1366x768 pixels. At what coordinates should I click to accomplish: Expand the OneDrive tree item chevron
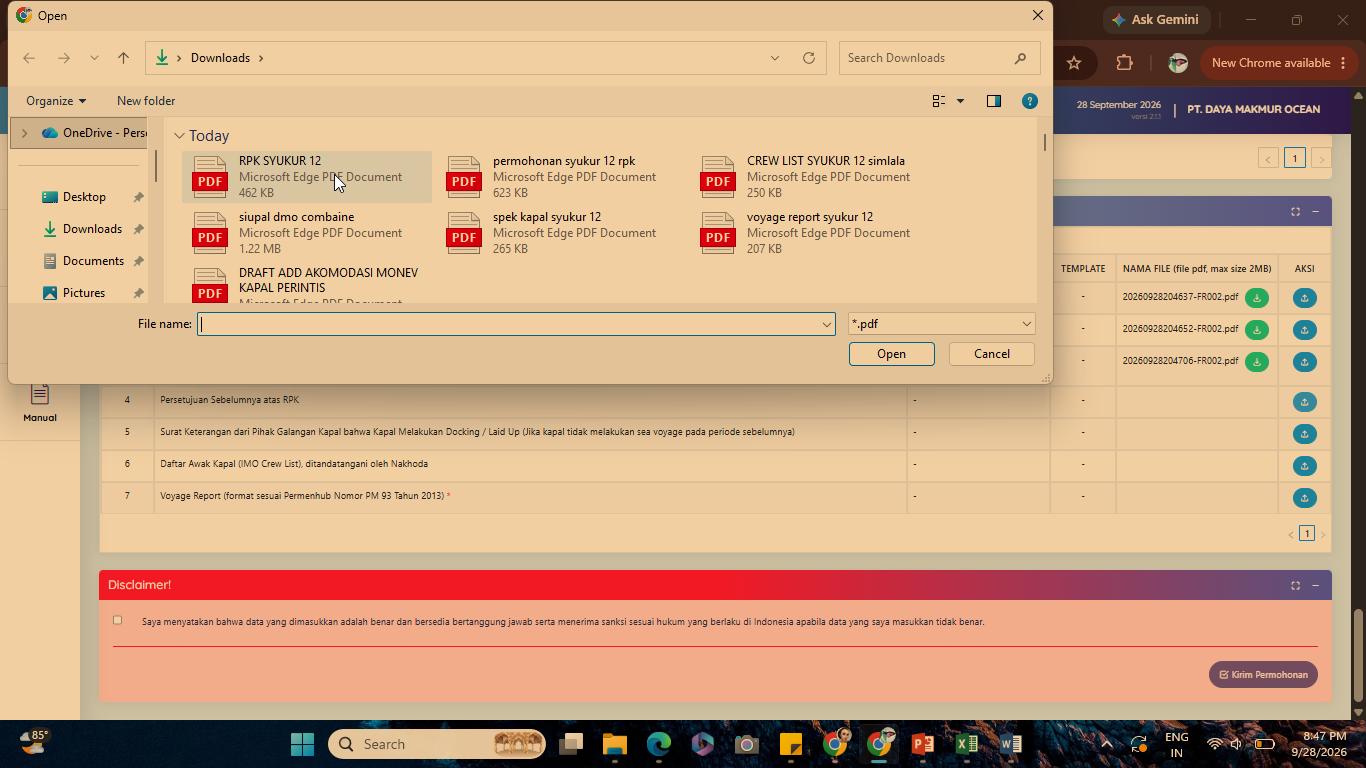pyautogui.click(x=25, y=133)
